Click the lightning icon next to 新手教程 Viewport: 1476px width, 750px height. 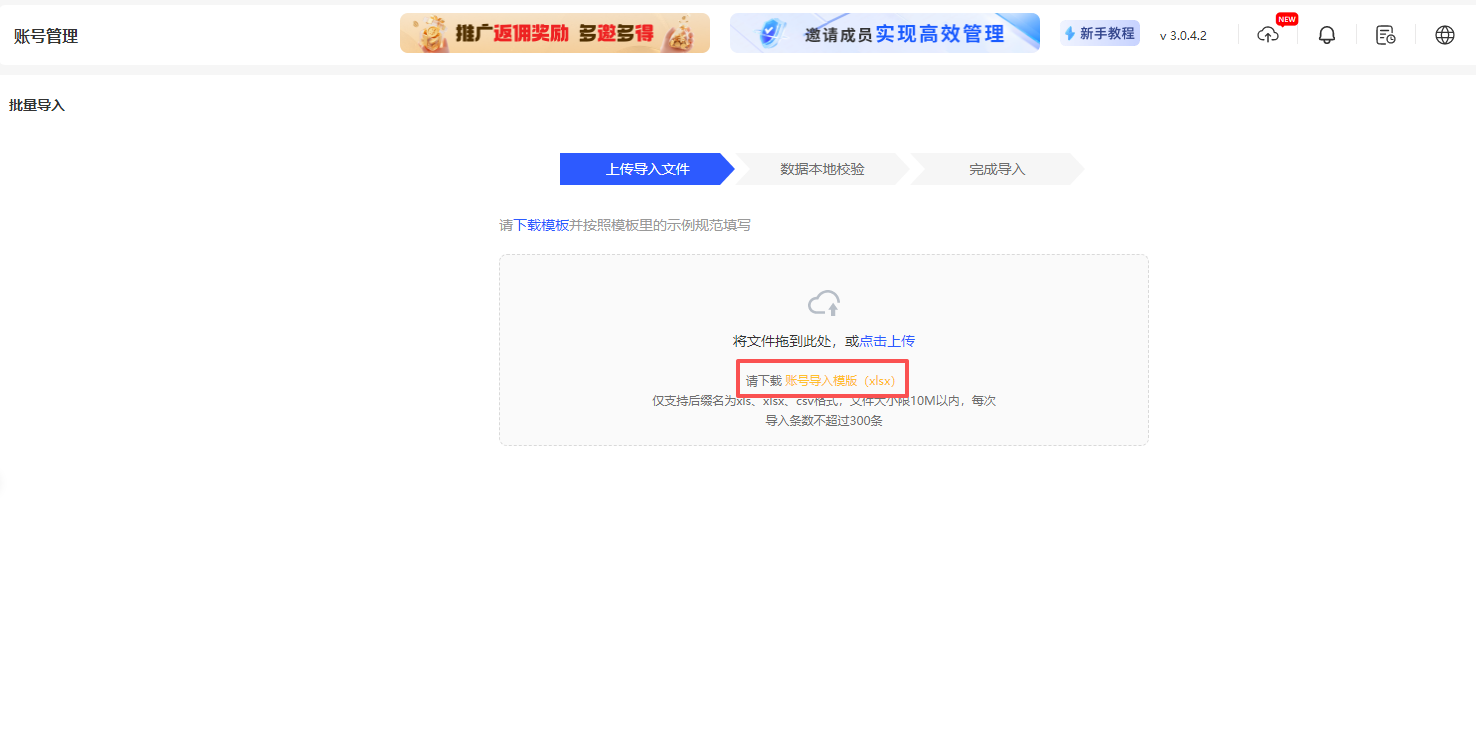[1068, 32]
